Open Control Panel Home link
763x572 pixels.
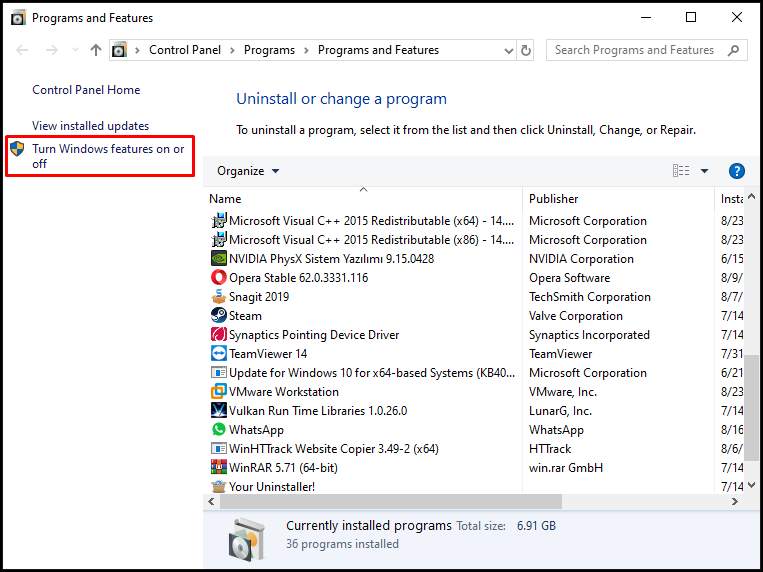coord(86,90)
